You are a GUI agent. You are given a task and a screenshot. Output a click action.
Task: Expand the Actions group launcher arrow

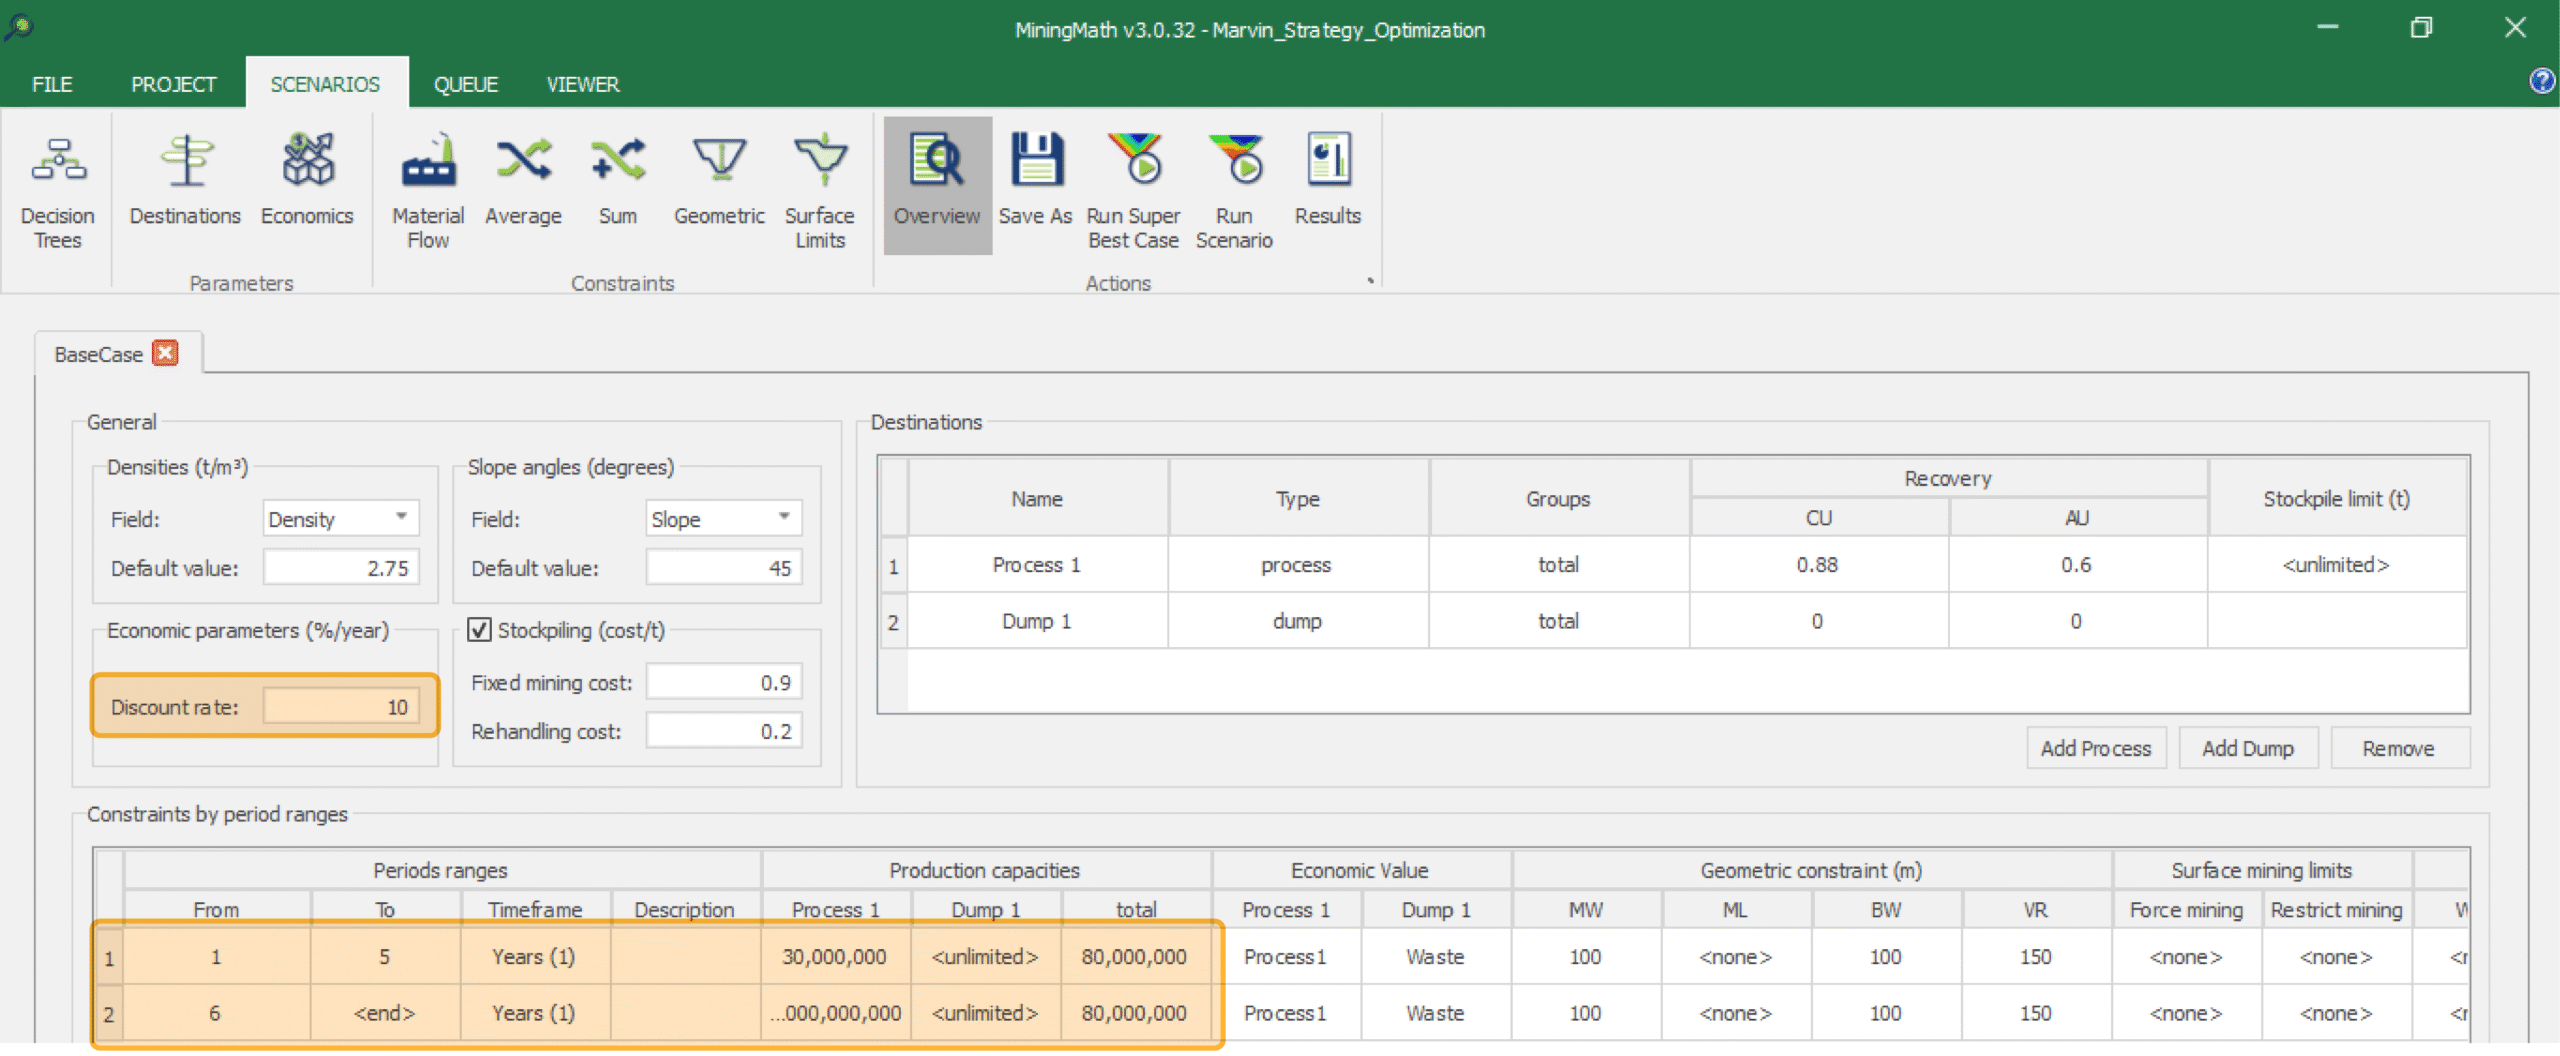point(1370,282)
